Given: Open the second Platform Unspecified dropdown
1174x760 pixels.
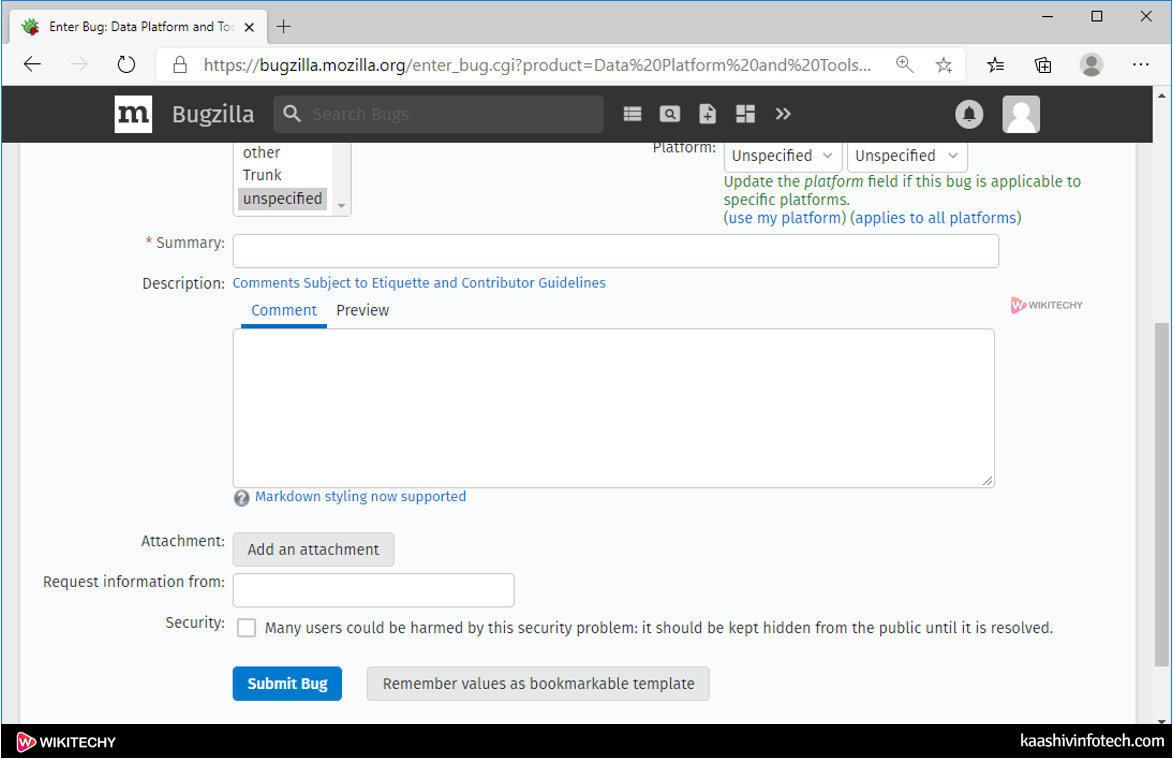Looking at the screenshot, I should (906, 156).
